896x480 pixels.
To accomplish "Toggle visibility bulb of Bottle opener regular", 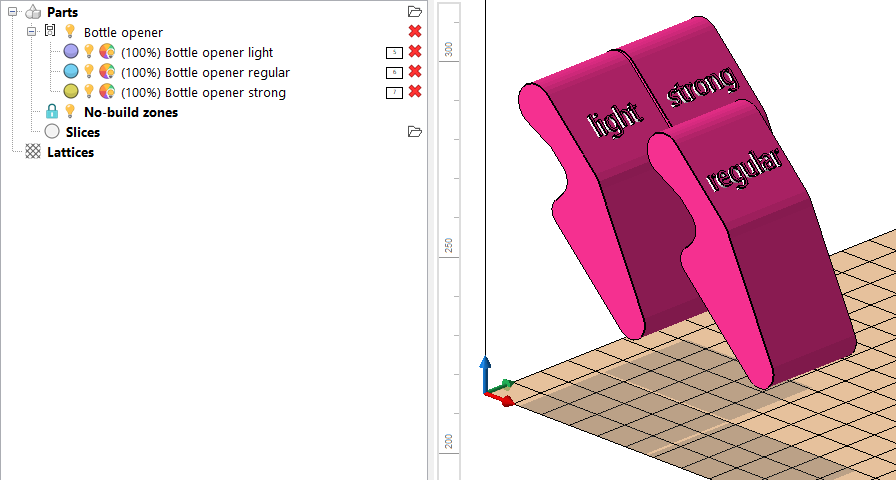I will click(x=89, y=71).
